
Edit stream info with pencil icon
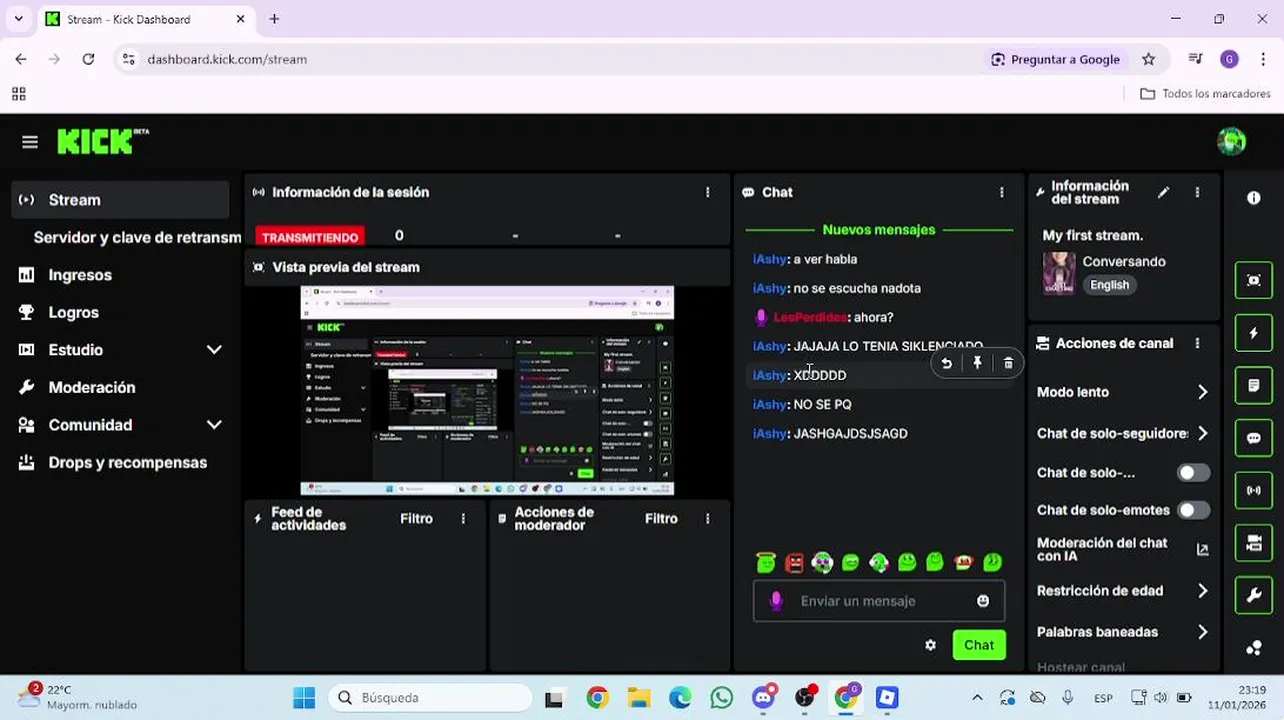point(1163,192)
